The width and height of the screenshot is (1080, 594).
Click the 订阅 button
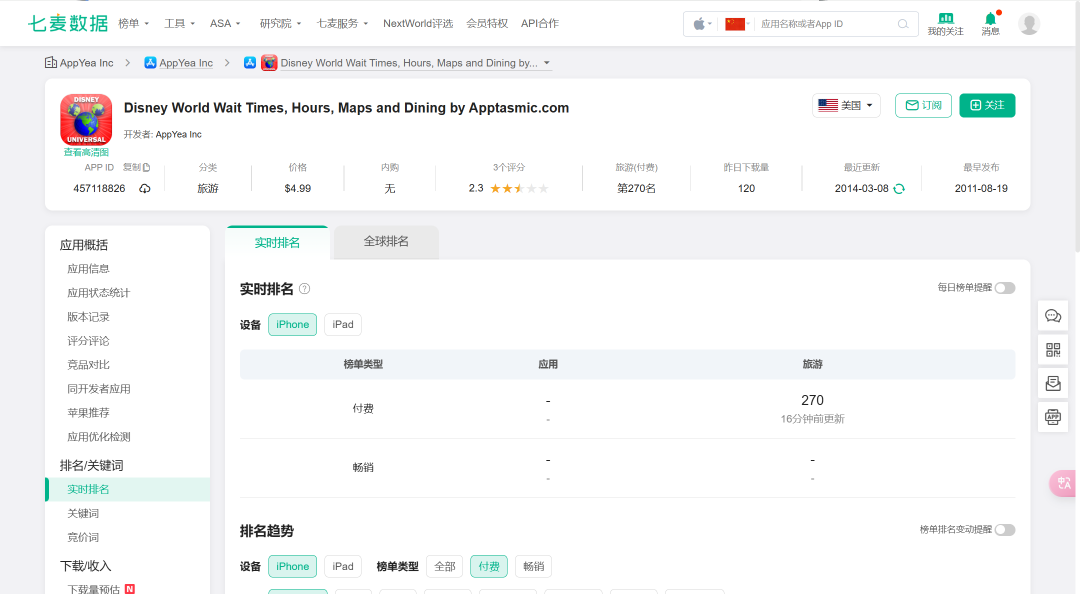click(923, 105)
